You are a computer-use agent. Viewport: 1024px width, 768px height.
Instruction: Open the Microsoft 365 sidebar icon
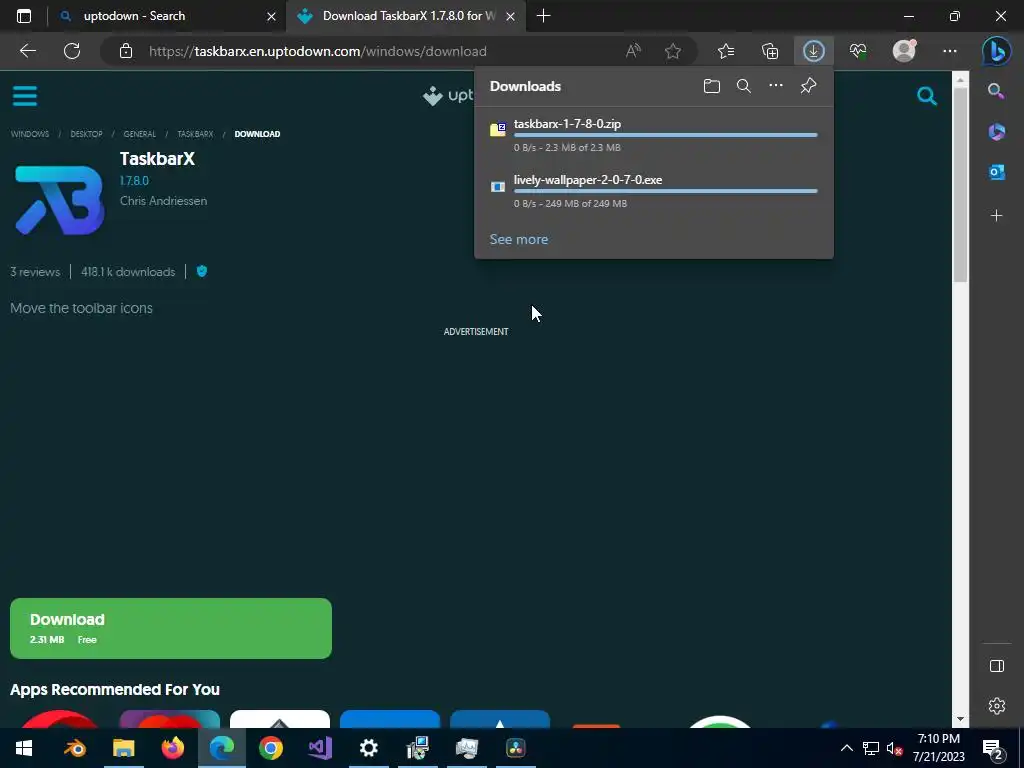tap(997, 132)
